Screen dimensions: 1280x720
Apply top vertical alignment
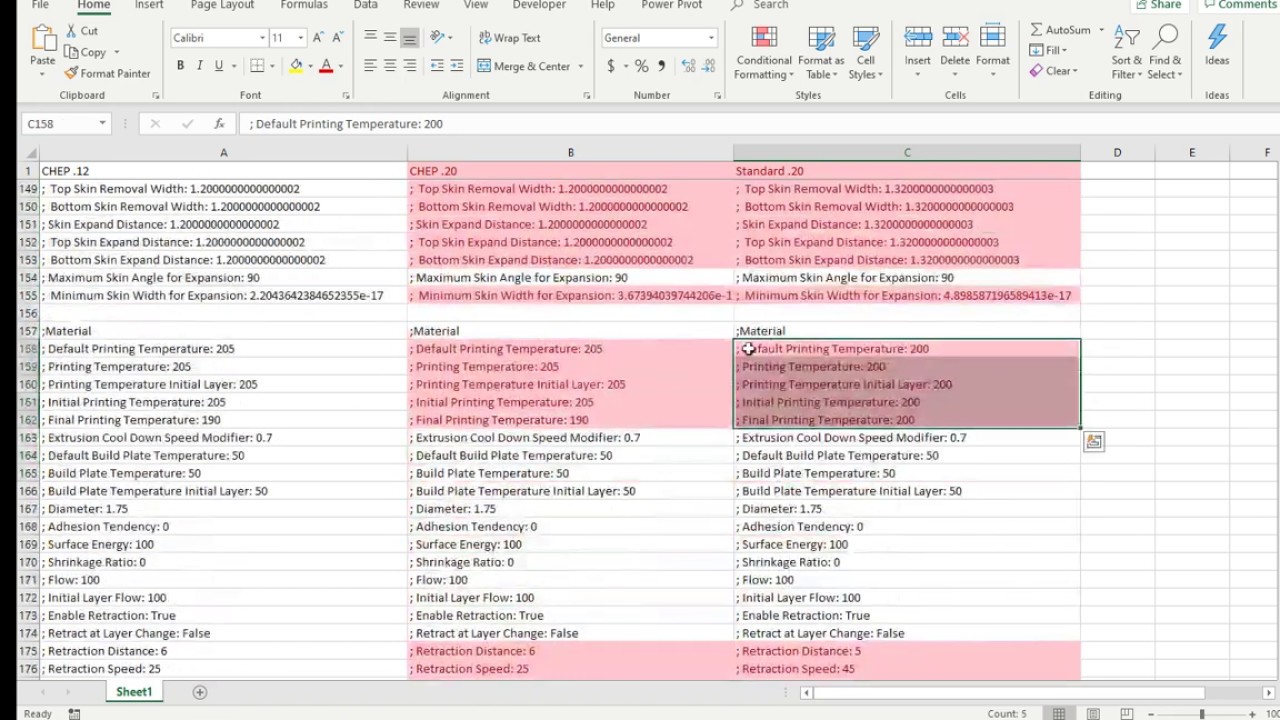[x=370, y=37]
